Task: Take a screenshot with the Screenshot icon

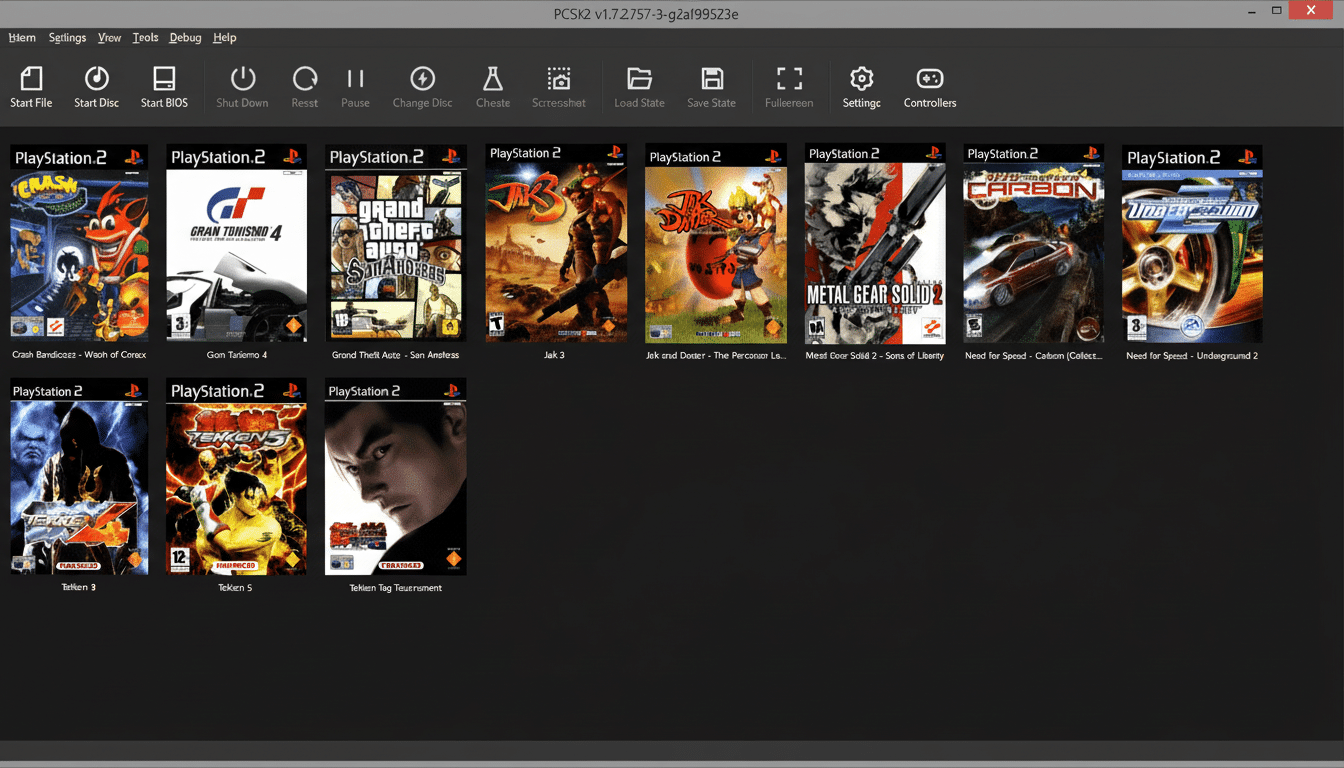Action: [558, 85]
